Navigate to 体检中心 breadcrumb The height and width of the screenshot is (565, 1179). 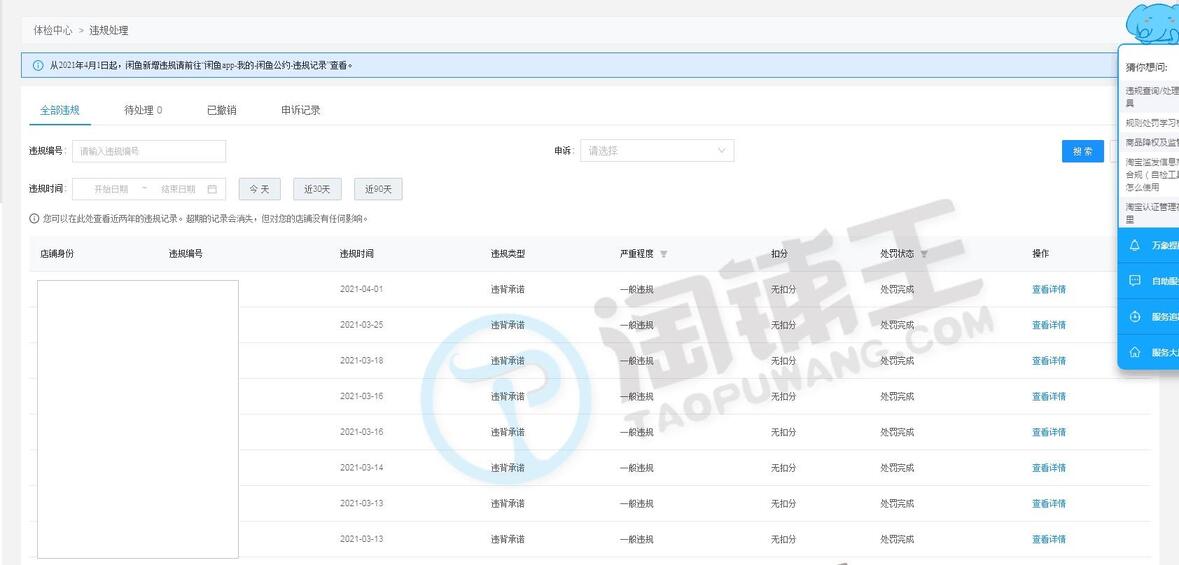[53, 31]
